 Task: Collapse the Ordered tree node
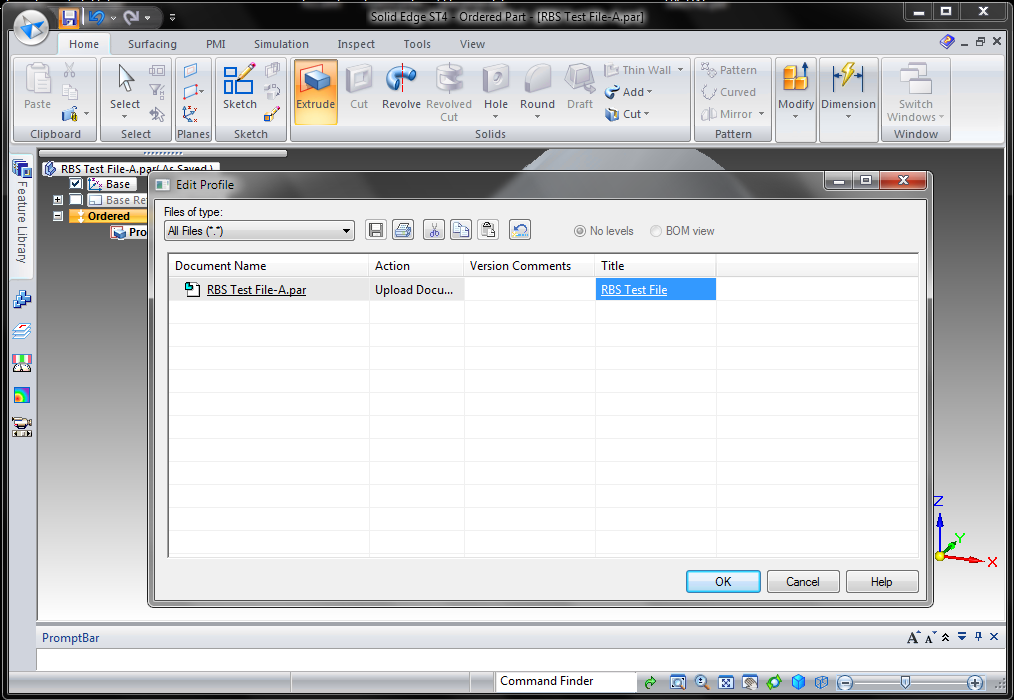pyautogui.click(x=58, y=216)
